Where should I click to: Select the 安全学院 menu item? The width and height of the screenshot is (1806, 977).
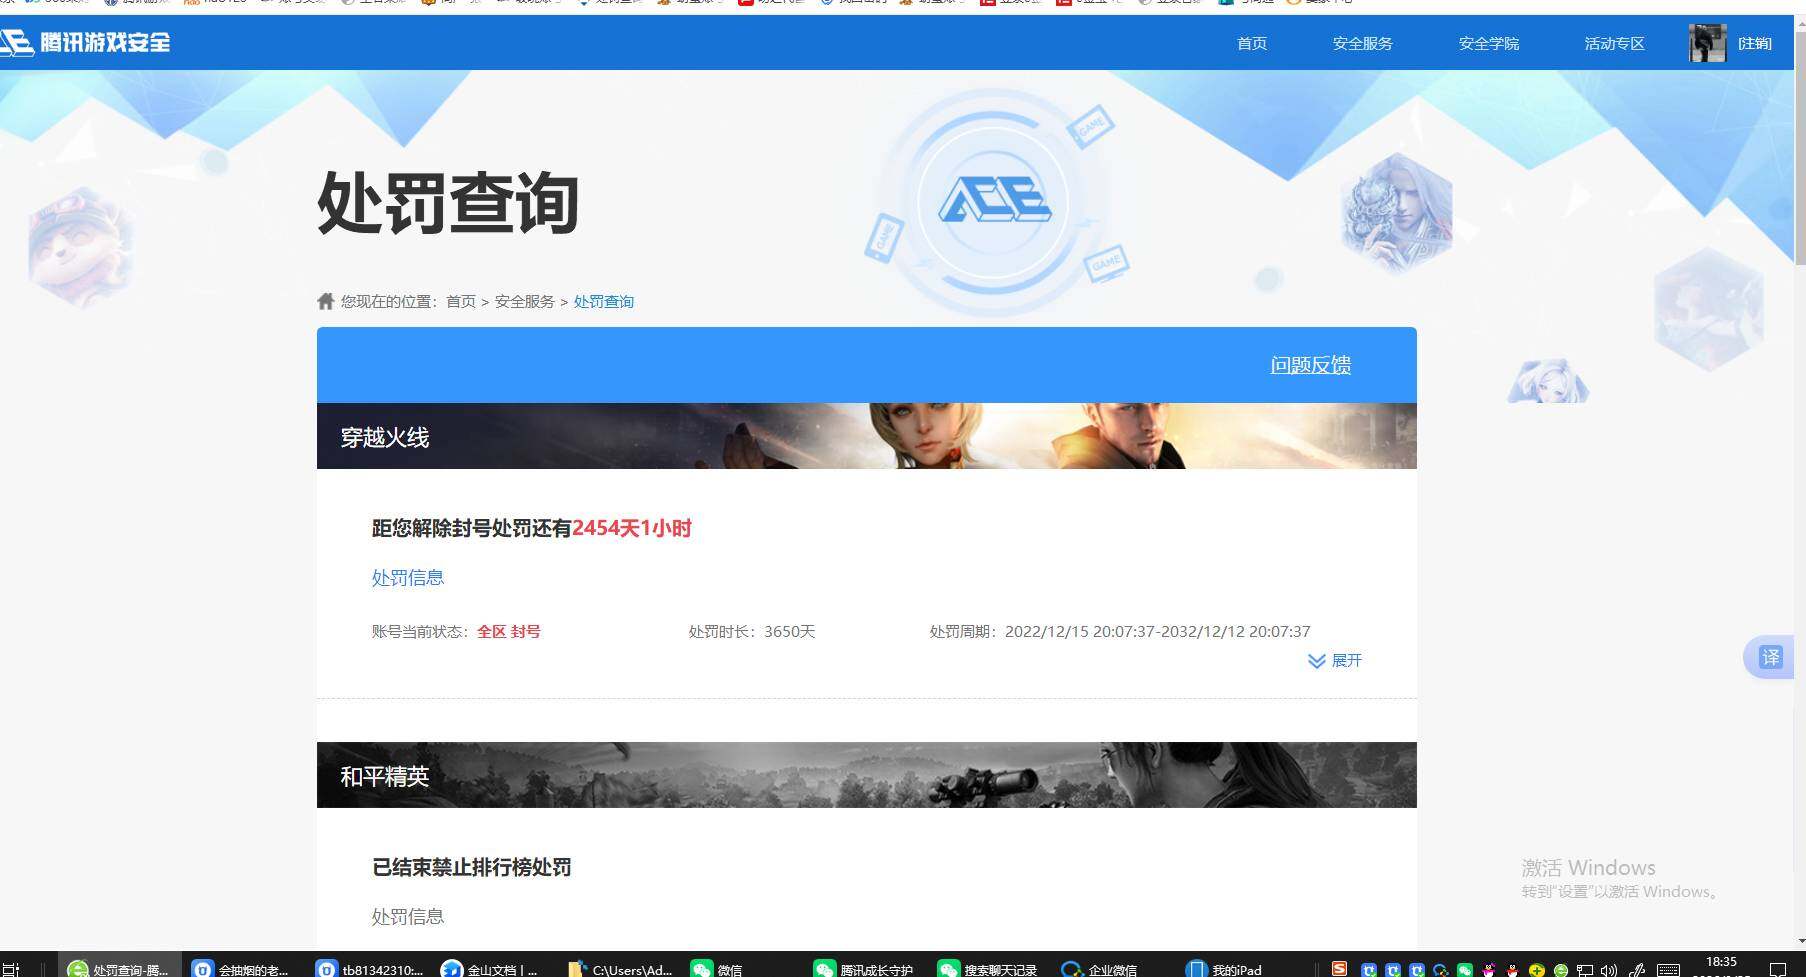click(x=1487, y=43)
